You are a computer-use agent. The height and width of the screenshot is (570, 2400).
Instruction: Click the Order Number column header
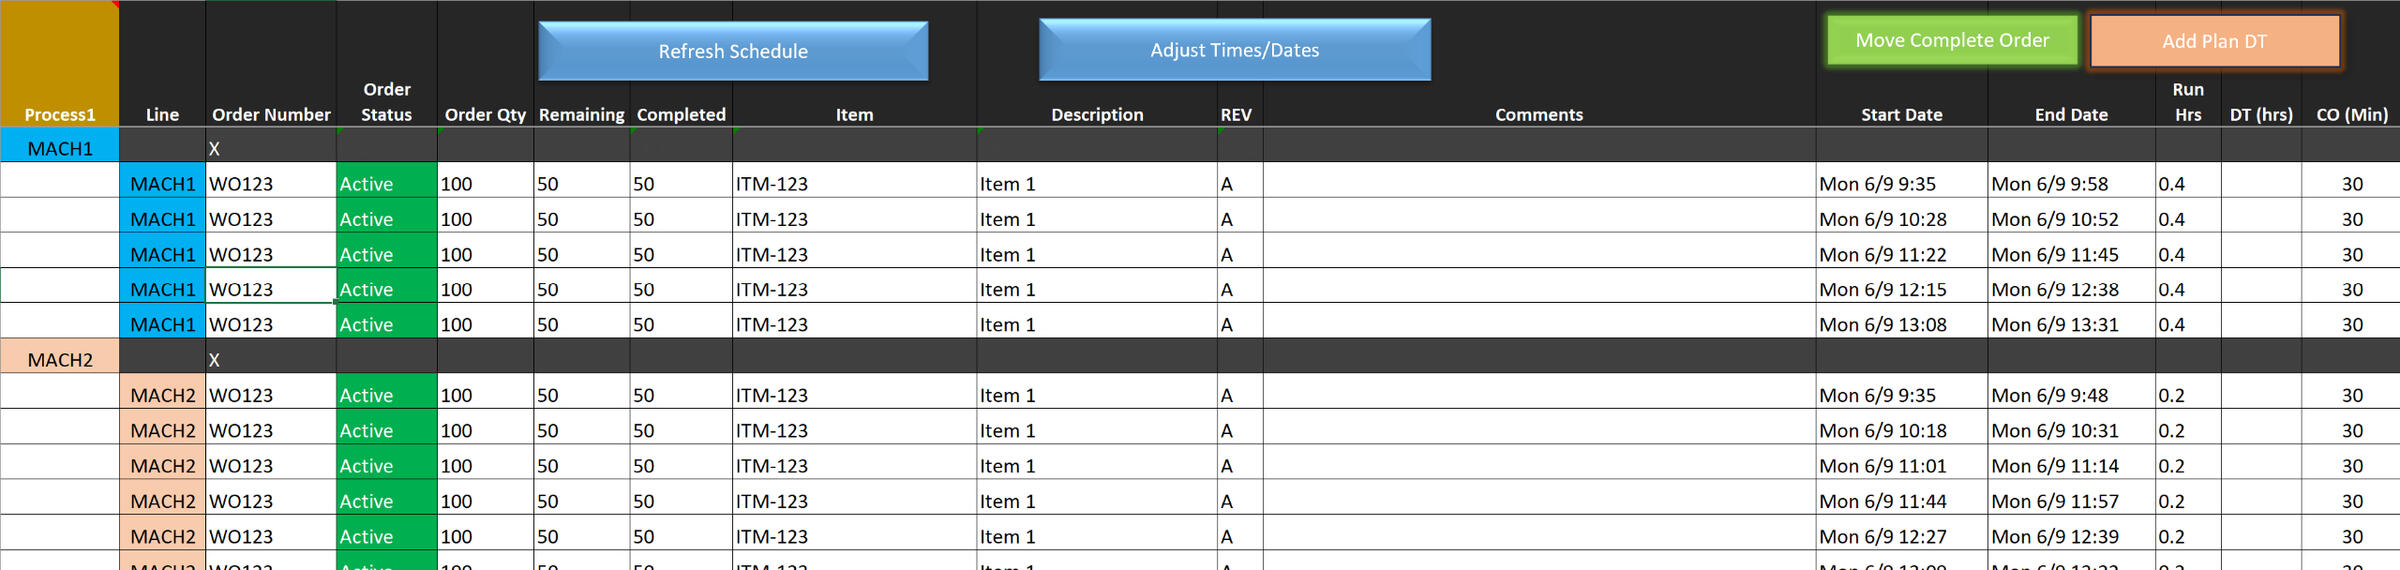[271, 115]
